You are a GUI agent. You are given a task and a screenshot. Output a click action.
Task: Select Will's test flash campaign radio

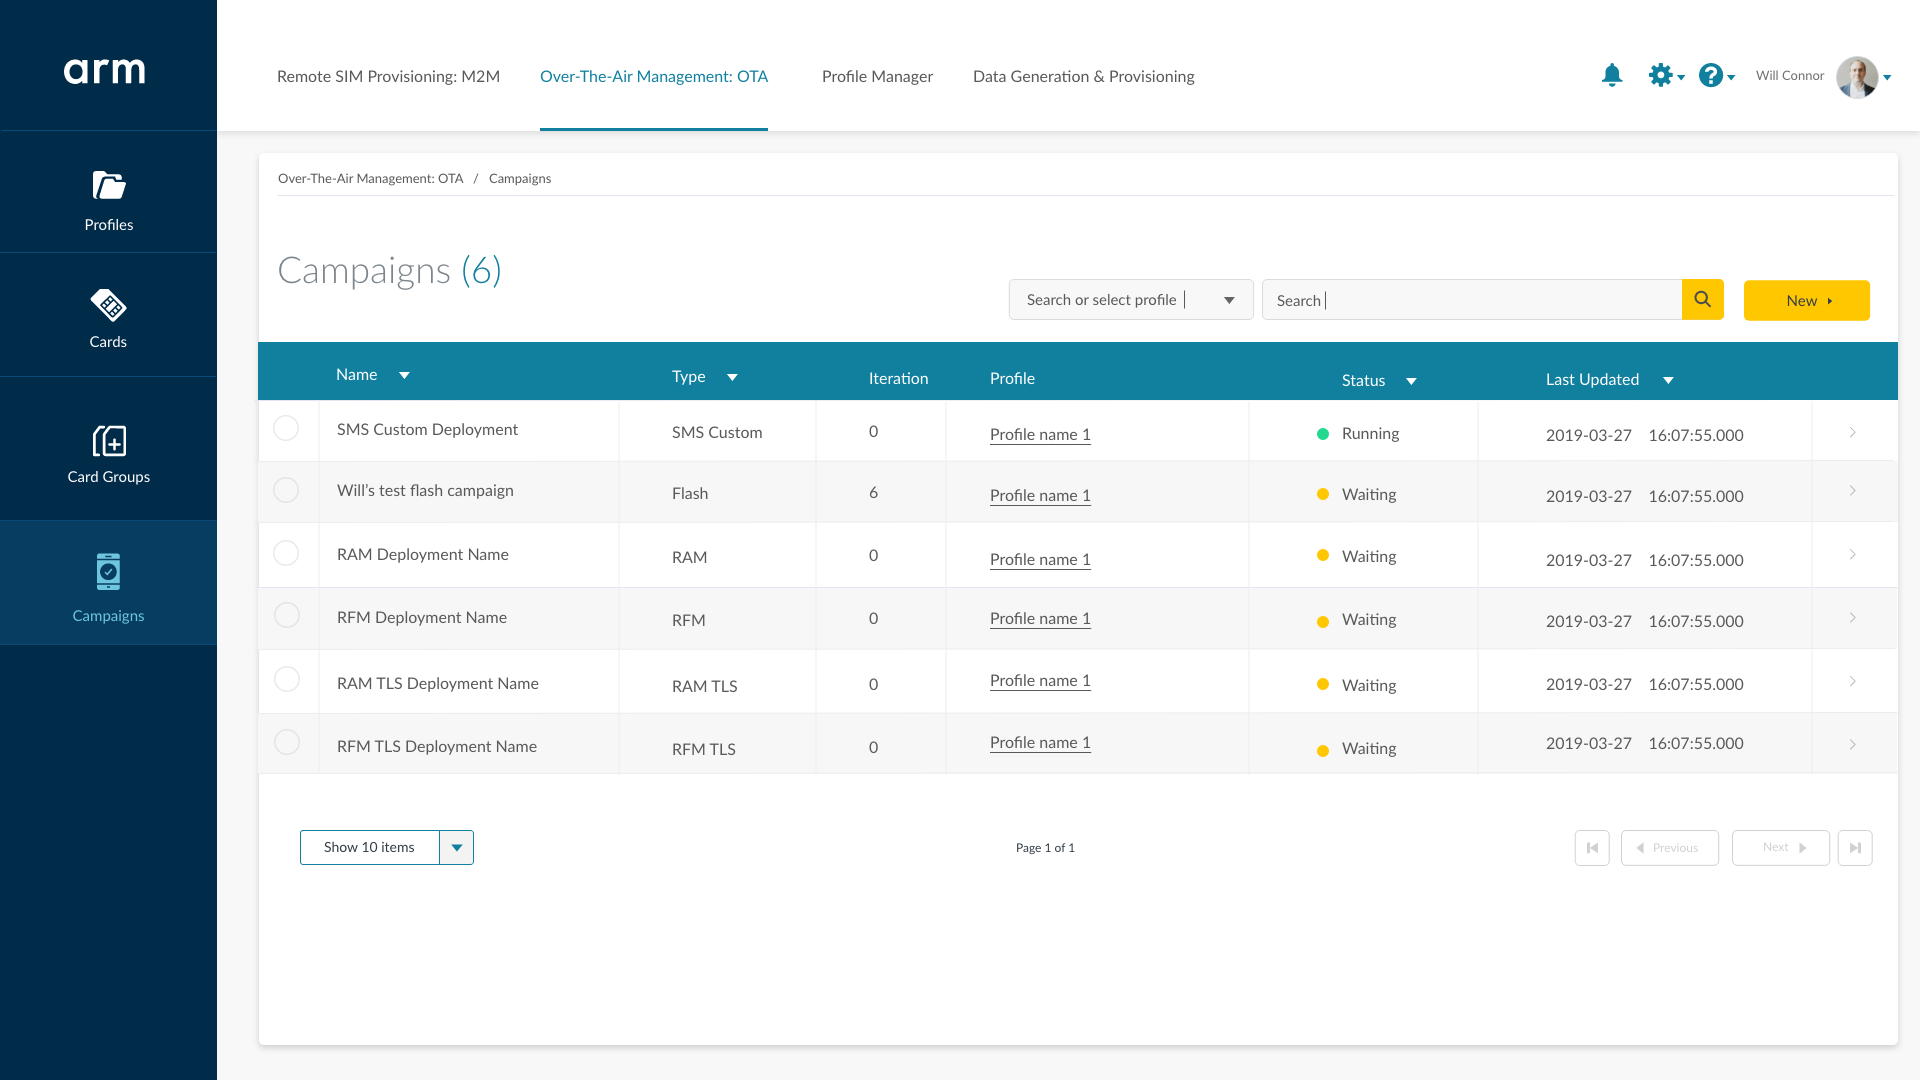(286, 490)
